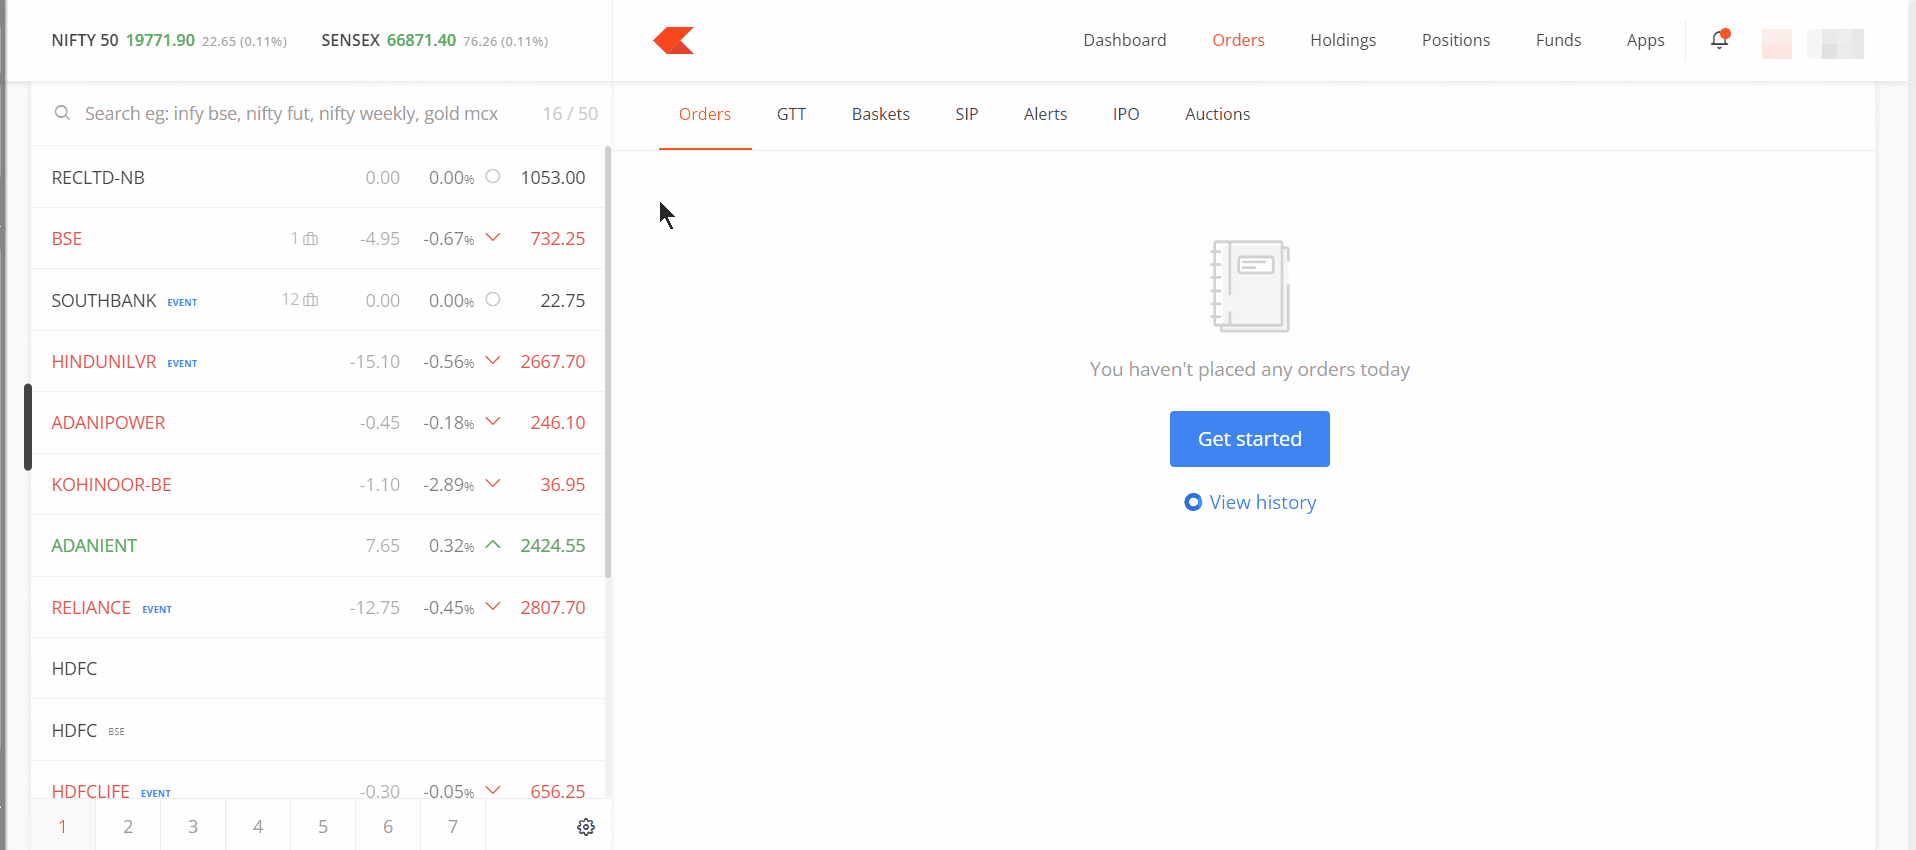Open the Funds page

pyautogui.click(x=1558, y=40)
